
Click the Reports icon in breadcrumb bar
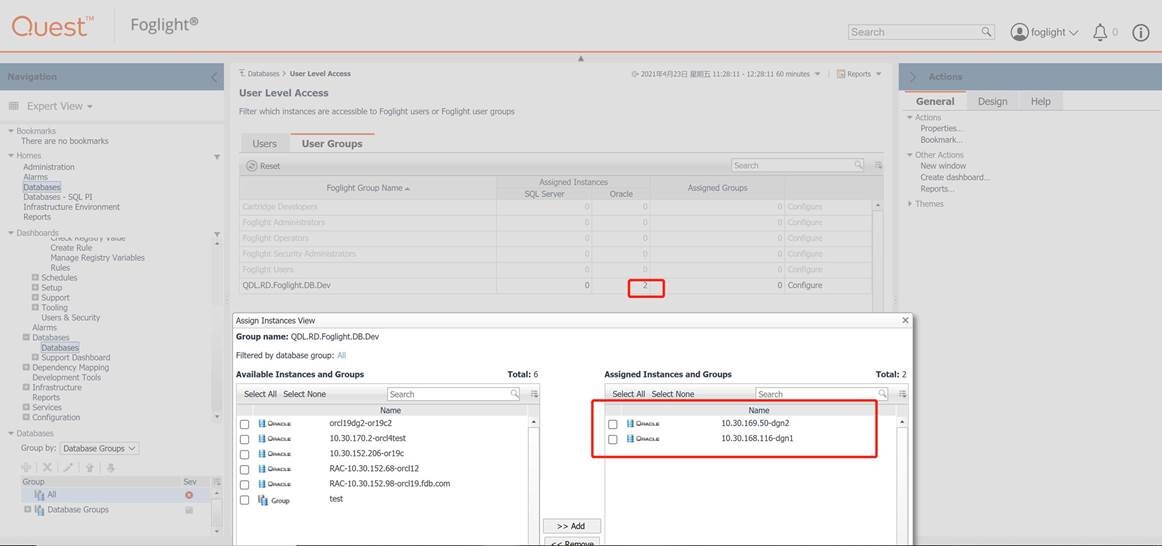coord(841,74)
